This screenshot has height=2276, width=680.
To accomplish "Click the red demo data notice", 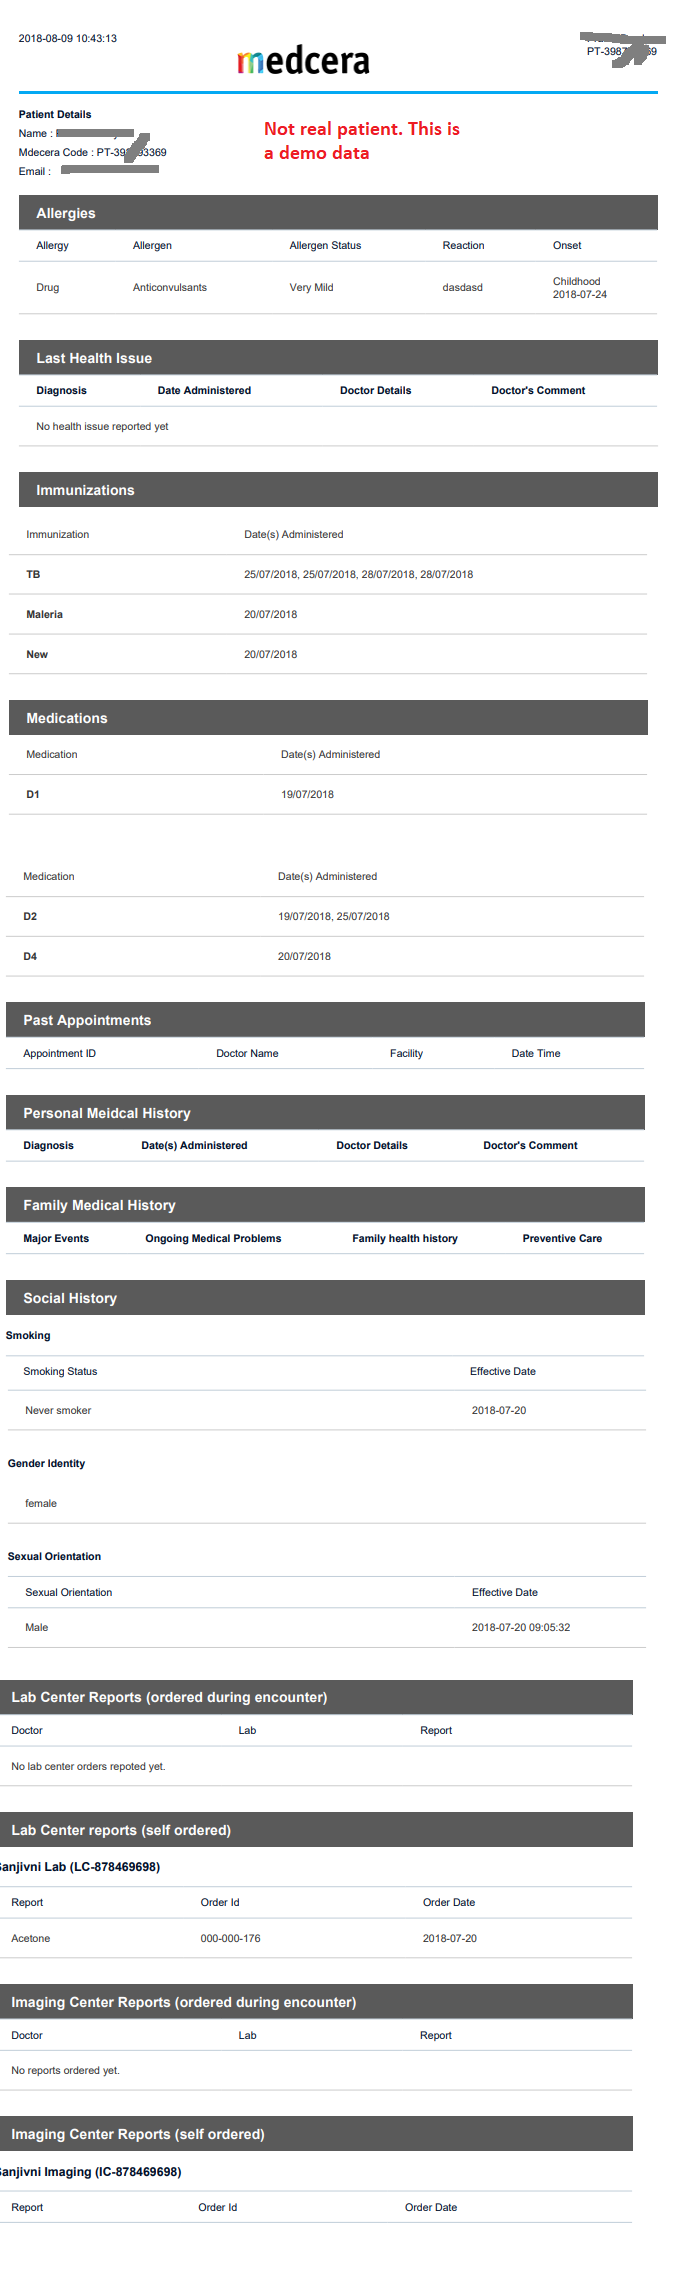I will click(361, 141).
